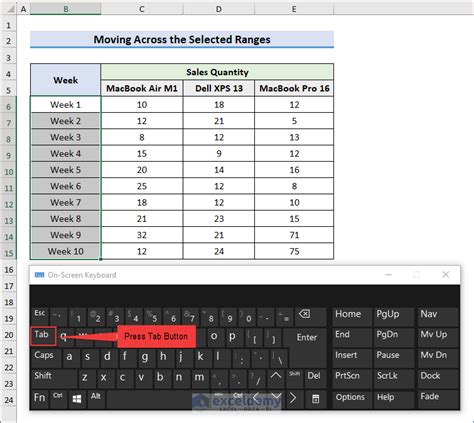Close the On-Screen Keyboard window

pyautogui.click(x=446, y=275)
